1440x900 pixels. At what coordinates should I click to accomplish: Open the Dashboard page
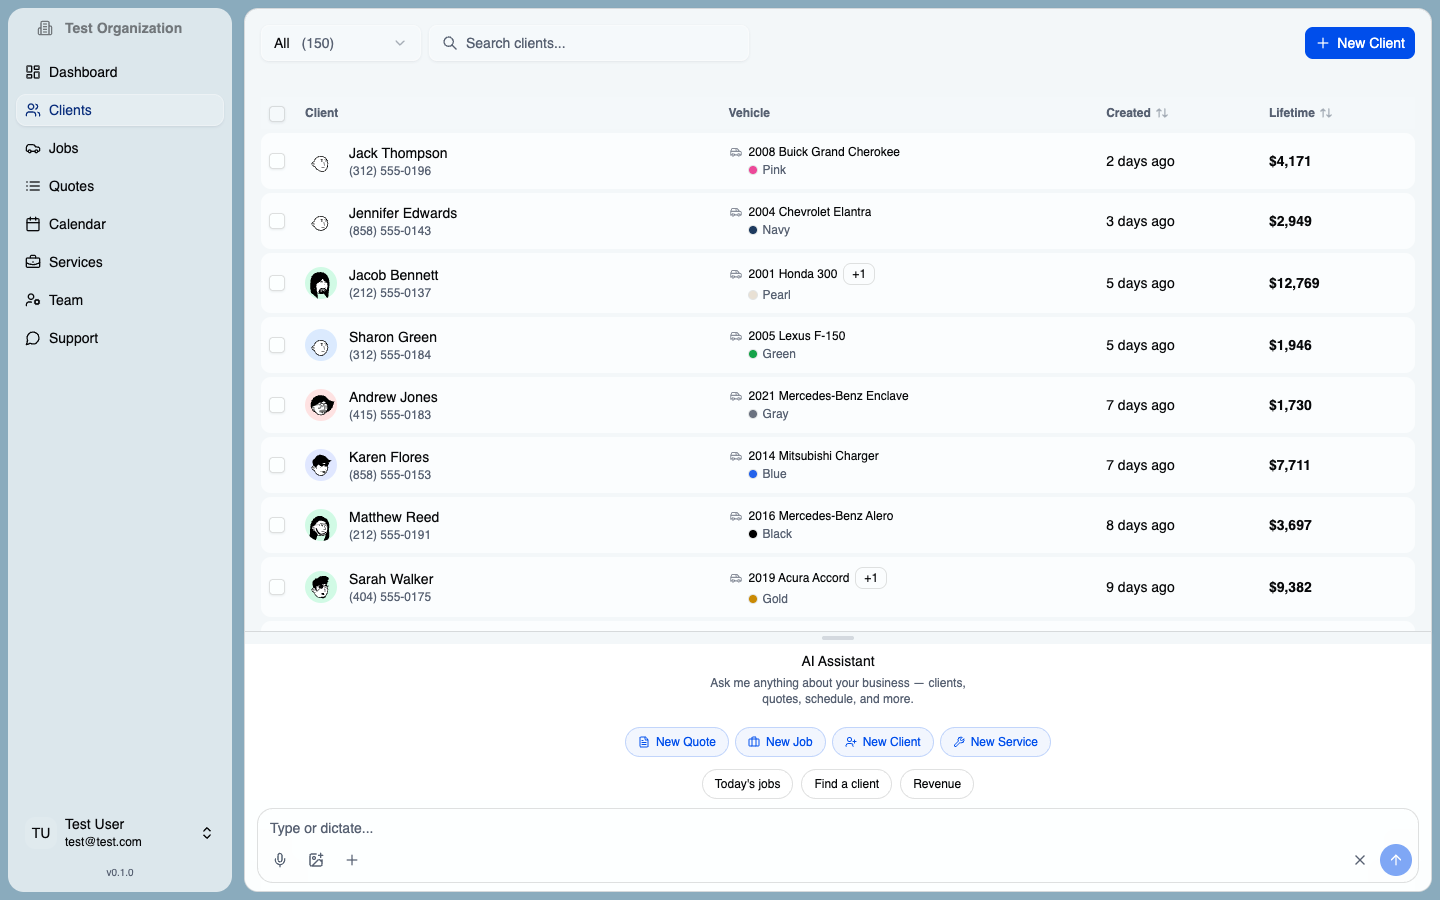[120, 72]
